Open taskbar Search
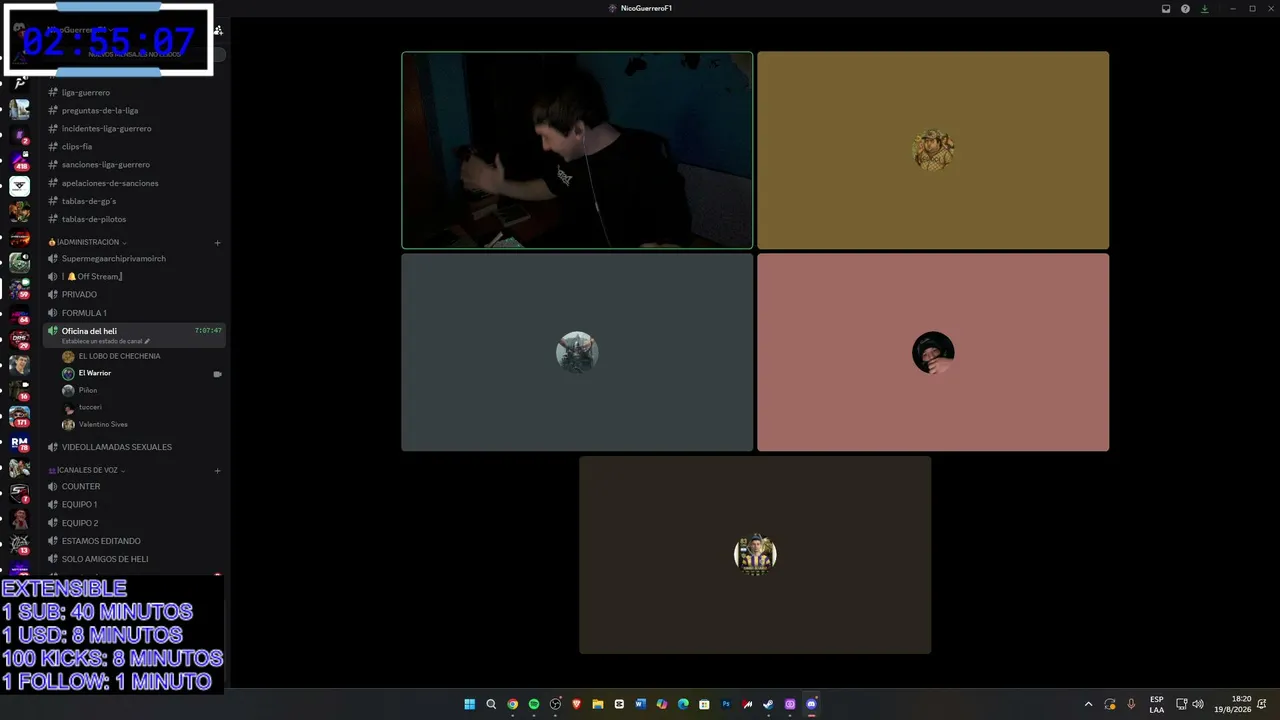The image size is (1280, 720). pos(491,704)
